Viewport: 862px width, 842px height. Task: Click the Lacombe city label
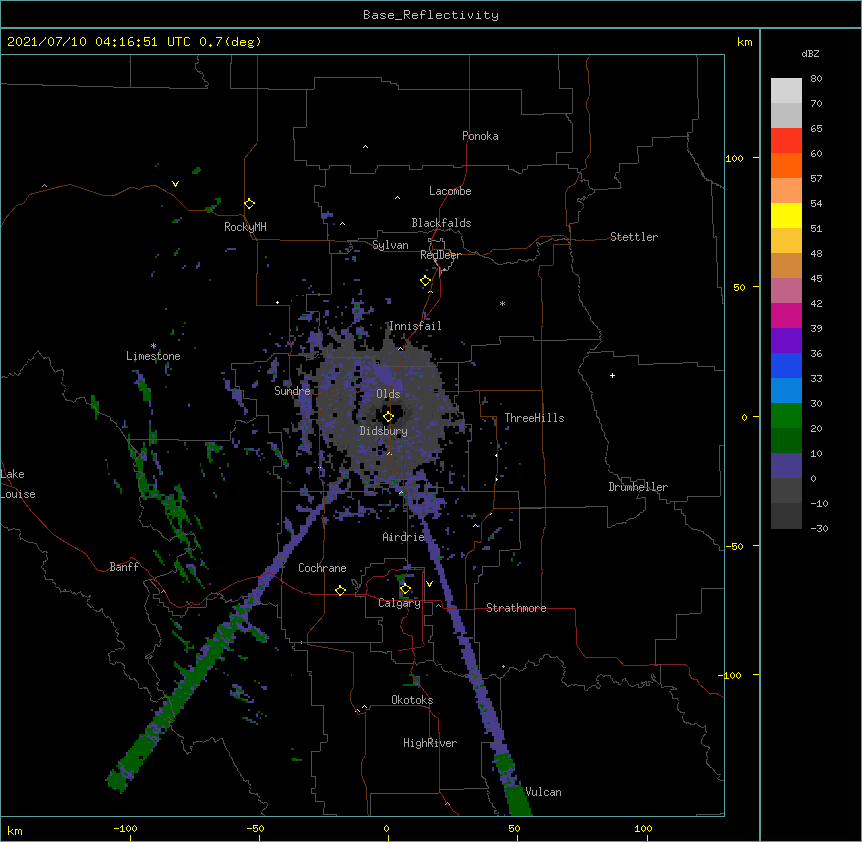tap(450, 191)
